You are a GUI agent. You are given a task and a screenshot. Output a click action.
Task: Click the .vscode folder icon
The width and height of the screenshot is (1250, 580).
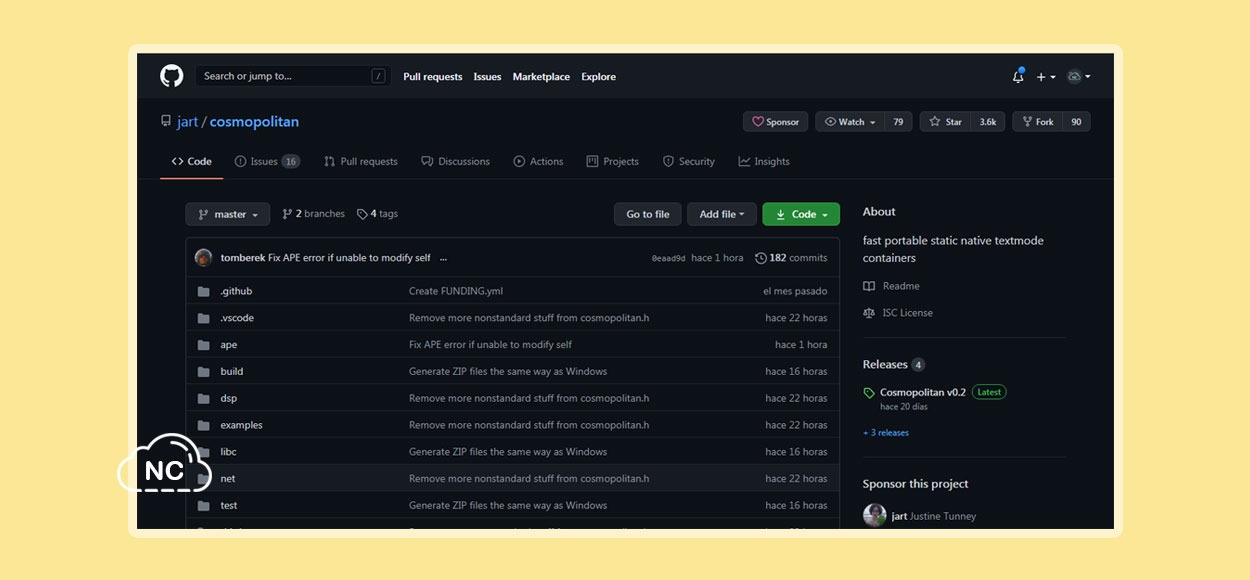203,318
